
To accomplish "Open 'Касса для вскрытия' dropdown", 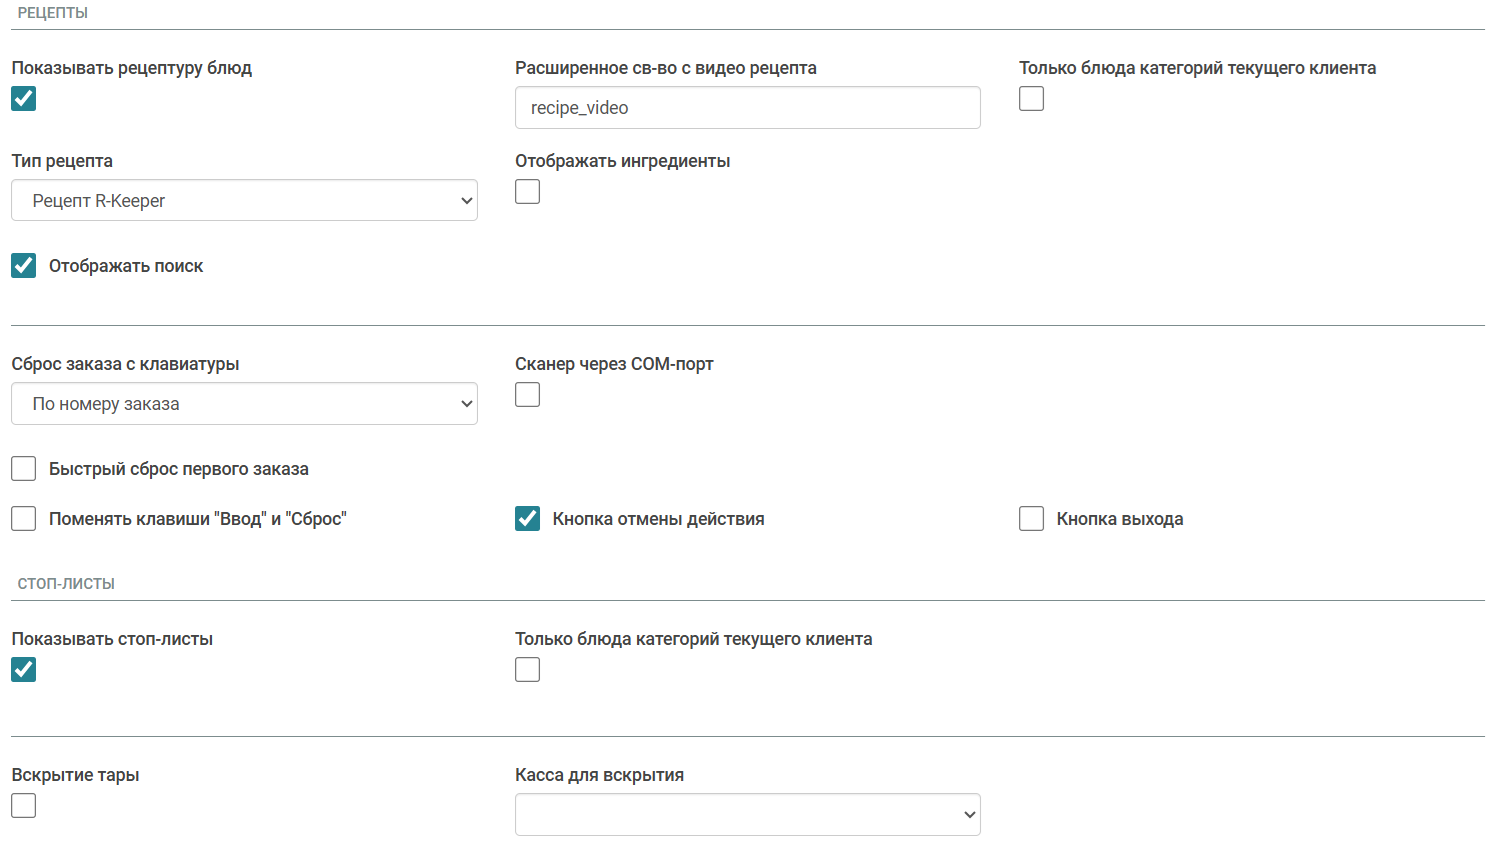I will [x=747, y=815].
